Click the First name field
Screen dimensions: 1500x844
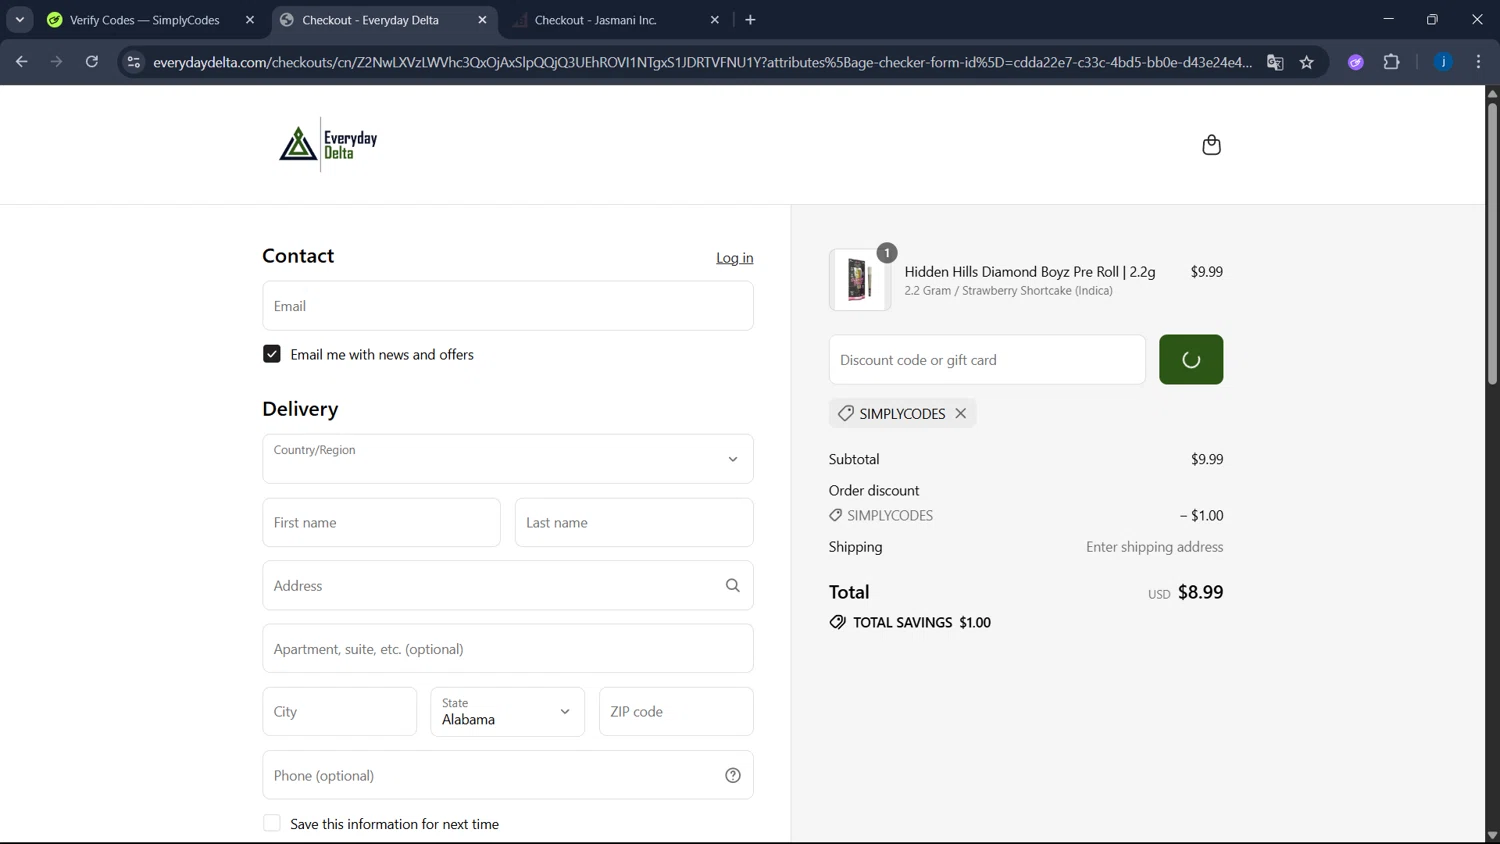382,522
